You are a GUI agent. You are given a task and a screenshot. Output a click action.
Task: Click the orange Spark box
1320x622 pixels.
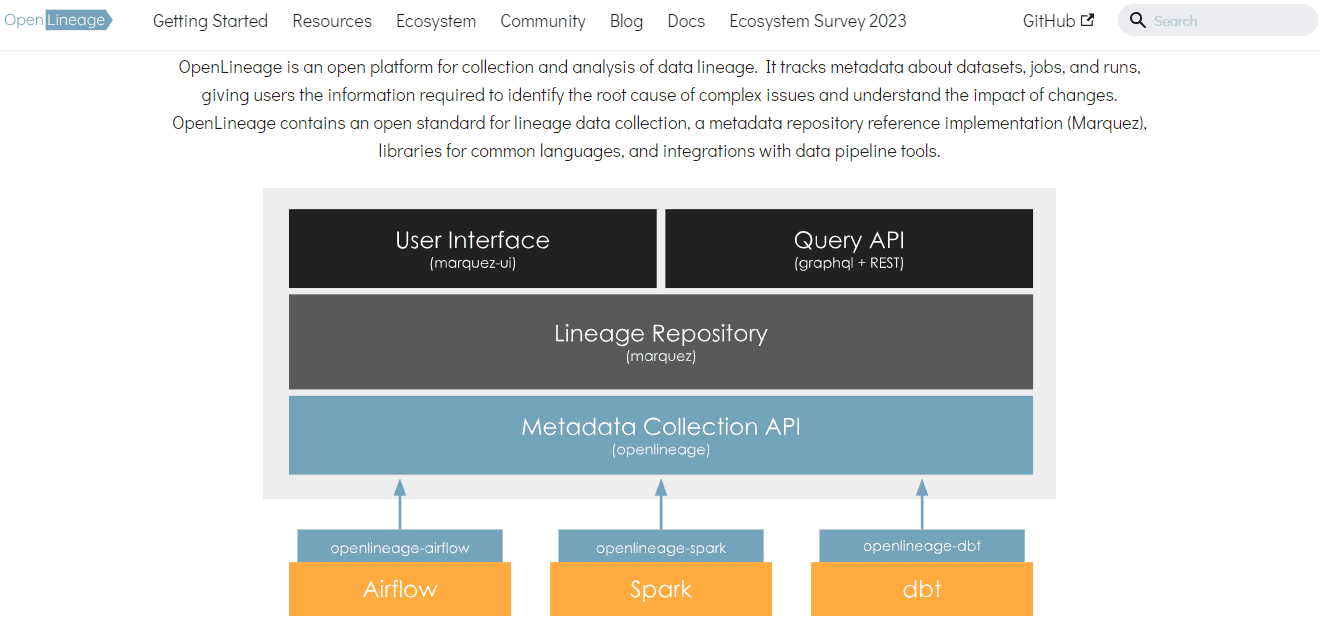[661, 589]
